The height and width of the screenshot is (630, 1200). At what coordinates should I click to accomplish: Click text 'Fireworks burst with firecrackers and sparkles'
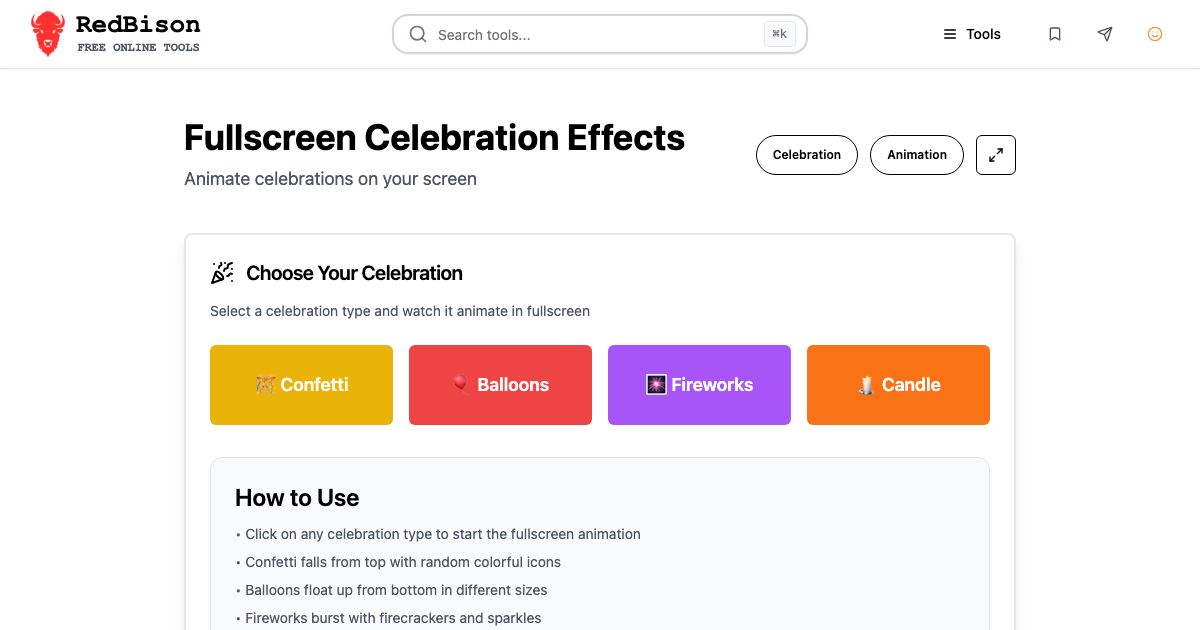tap(393, 618)
